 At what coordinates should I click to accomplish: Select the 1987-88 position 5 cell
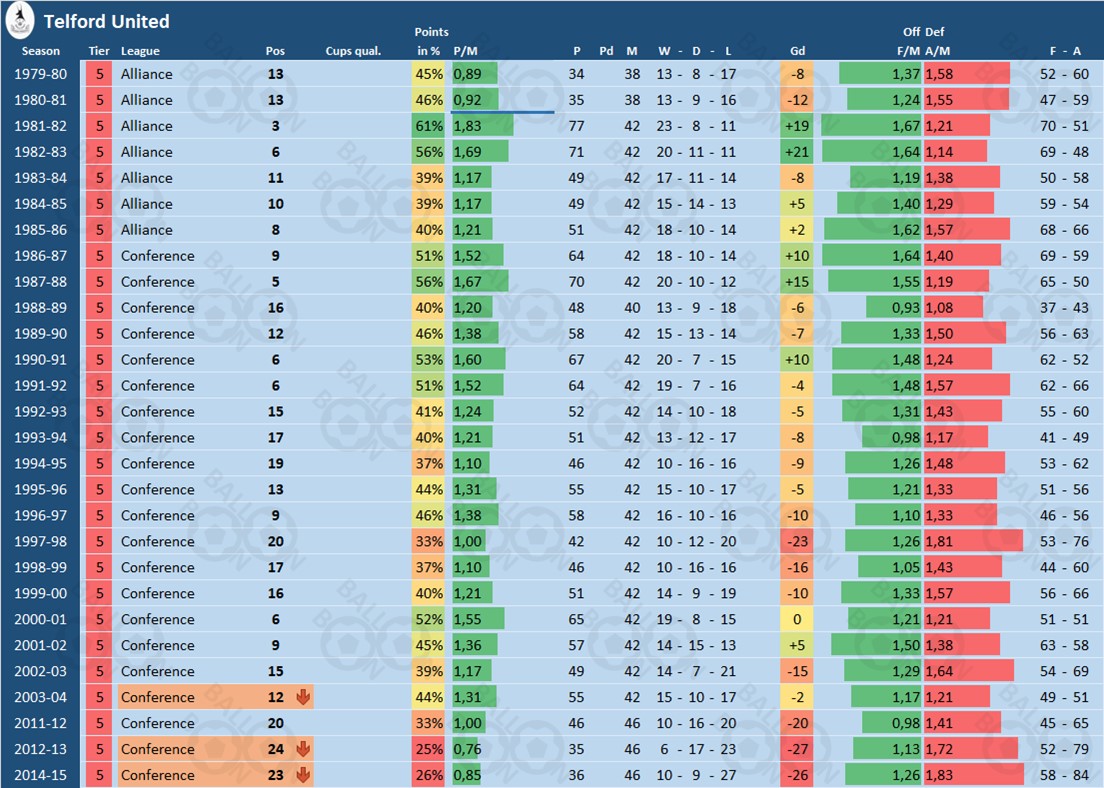(x=275, y=282)
